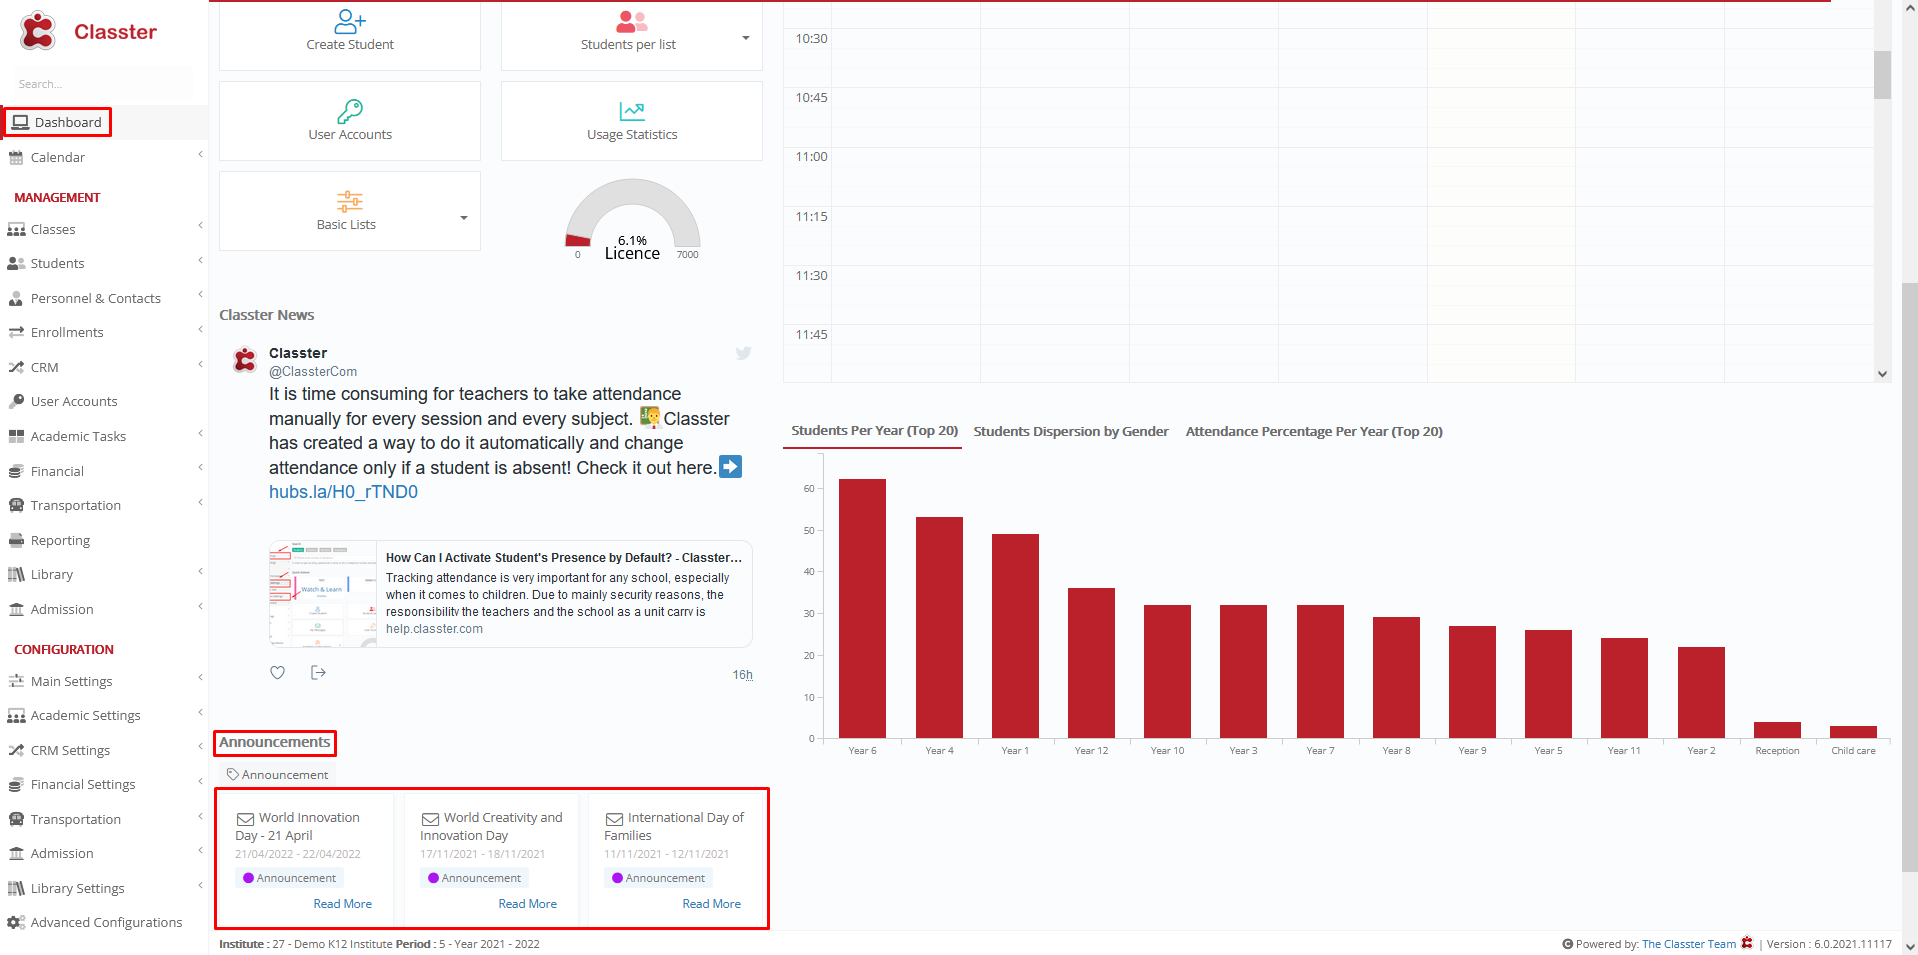Open the tweet article preview thumbnail
The height and width of the screenshot is (955, 1918).
click(x=323, y=595)
